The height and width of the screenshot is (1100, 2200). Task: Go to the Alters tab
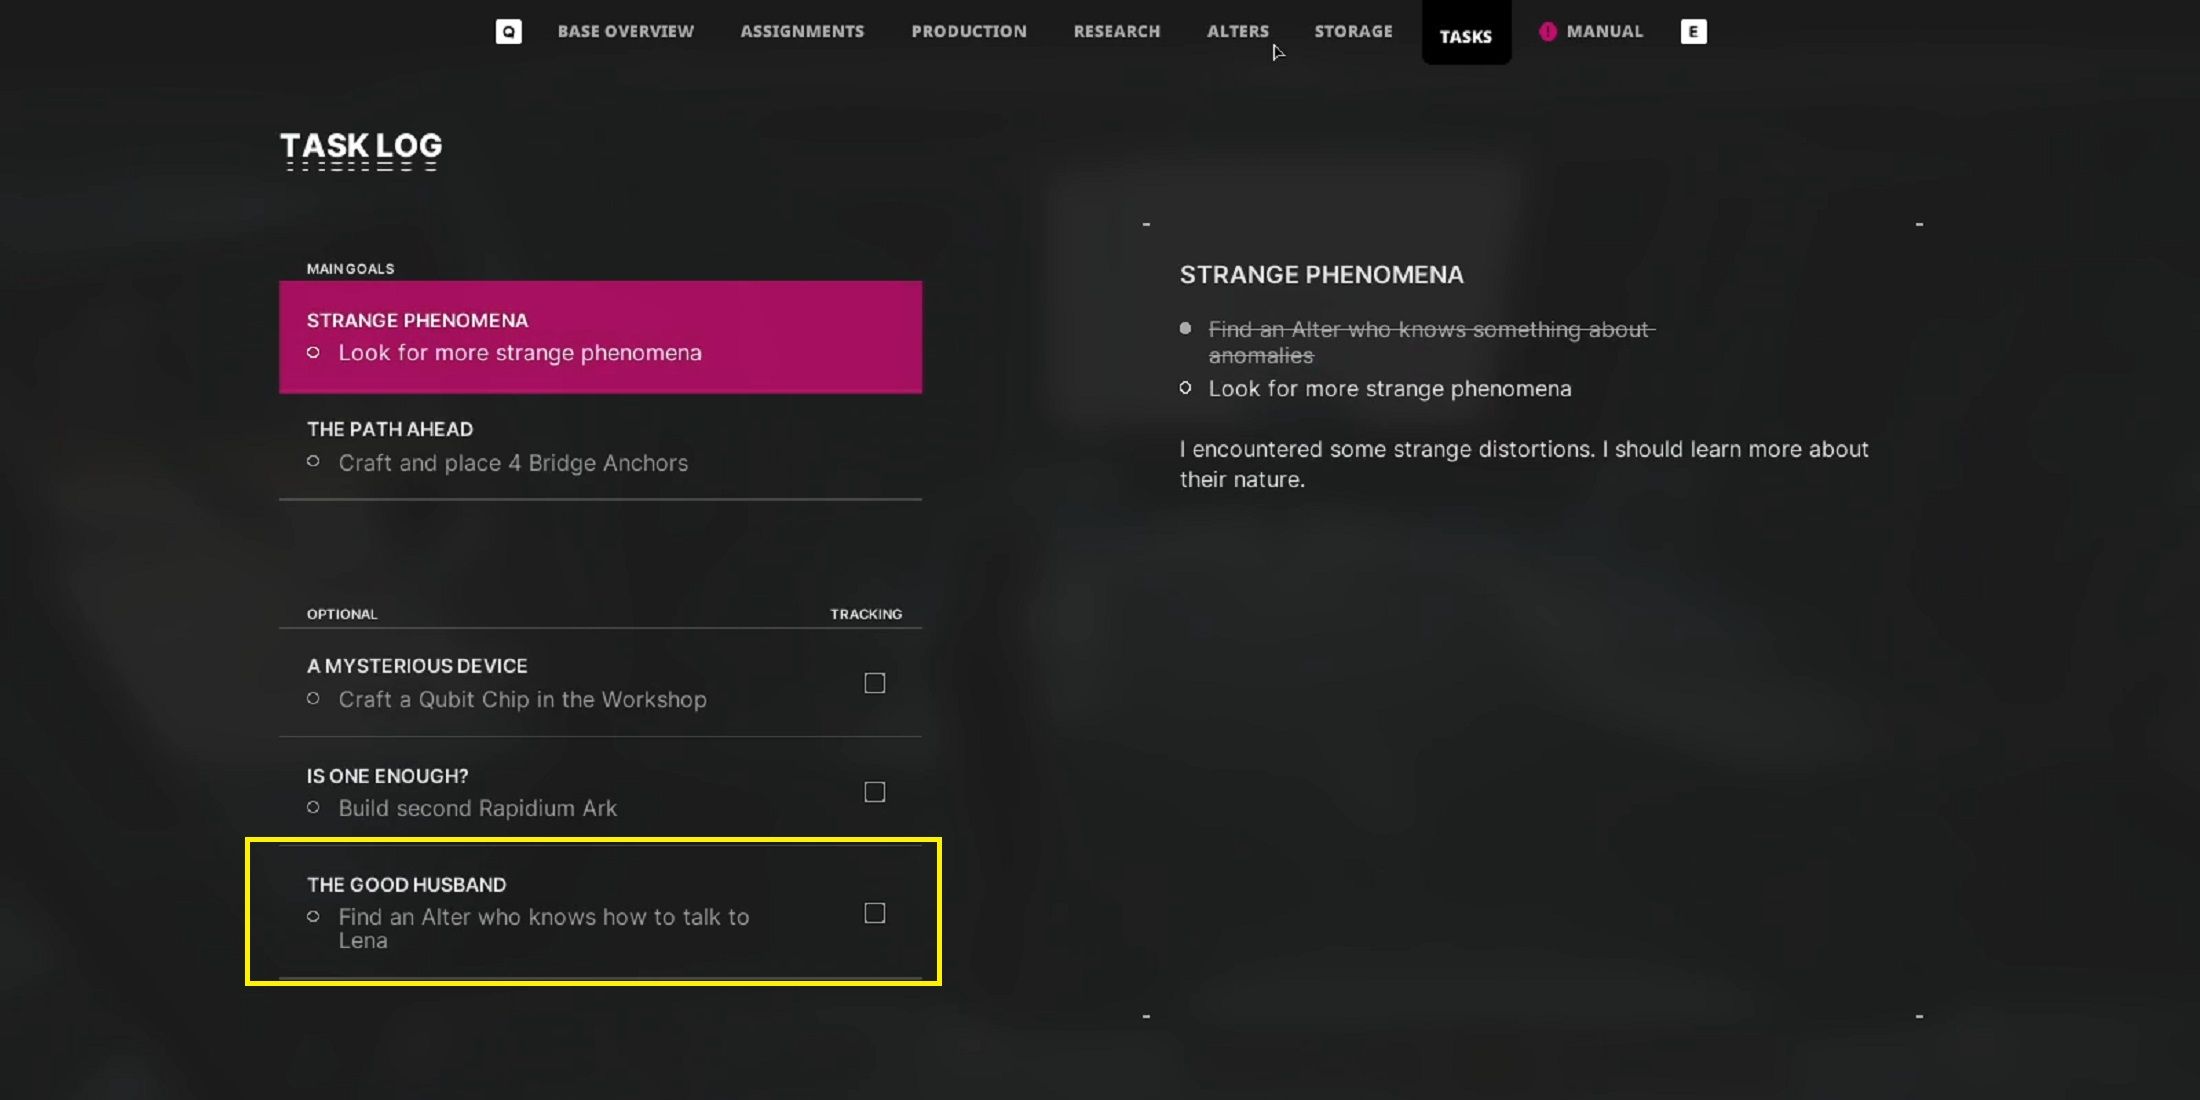pyautogui.click(x=1238, y=32)
